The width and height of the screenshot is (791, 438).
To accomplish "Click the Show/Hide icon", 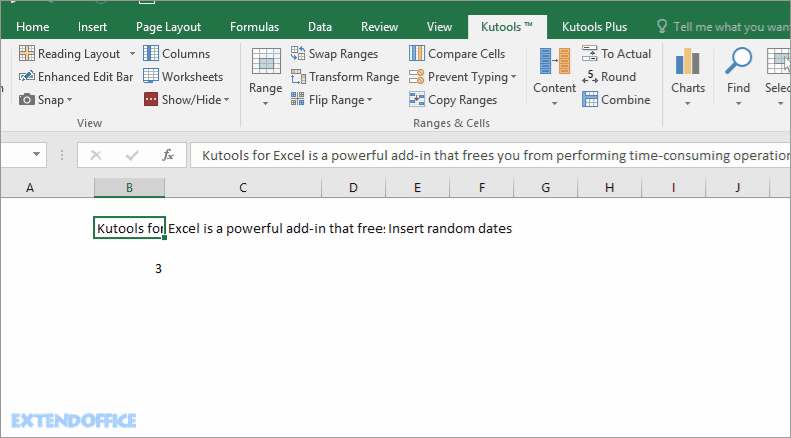I will [x=151, y=99].
